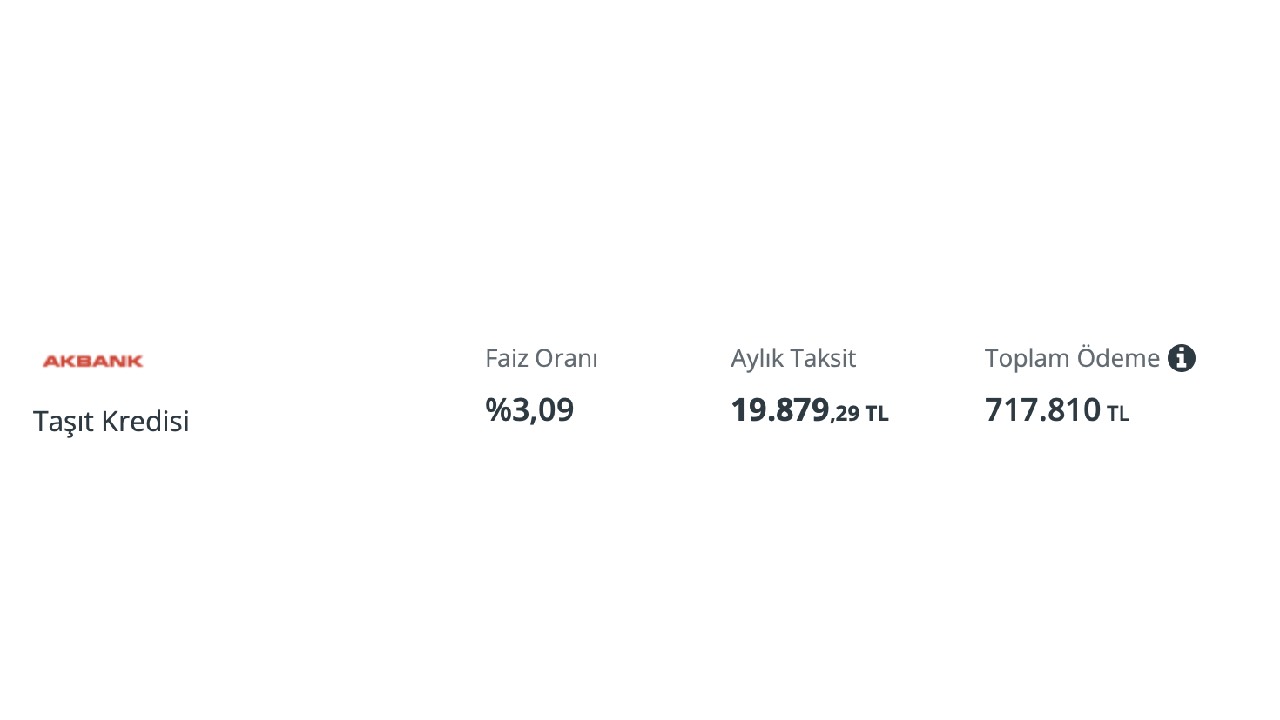Click the TL suffix after 717.810
The width and height of the screenshot is (1280, 720).
click(1118, 414)
